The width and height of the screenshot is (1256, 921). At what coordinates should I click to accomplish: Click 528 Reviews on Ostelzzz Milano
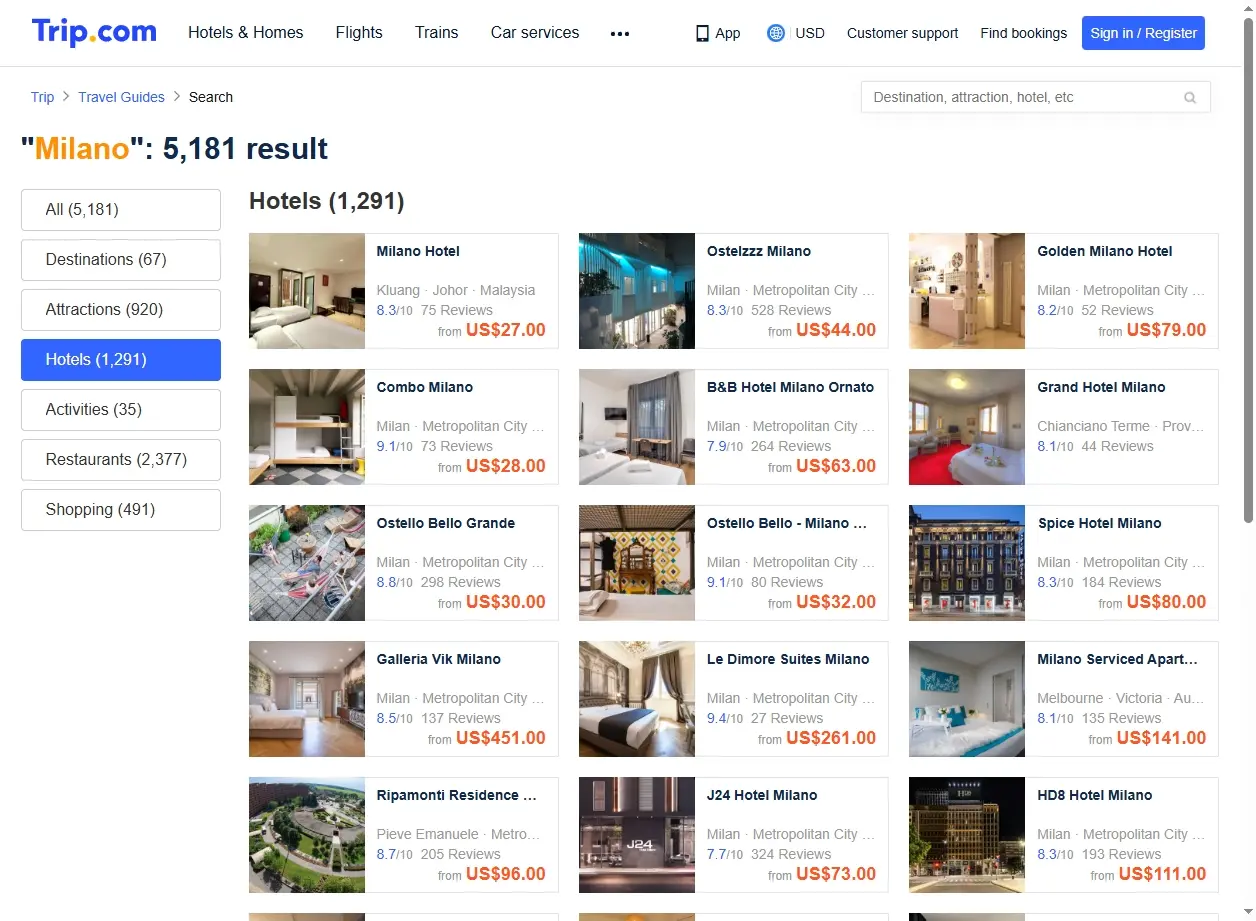click(791, 310)
